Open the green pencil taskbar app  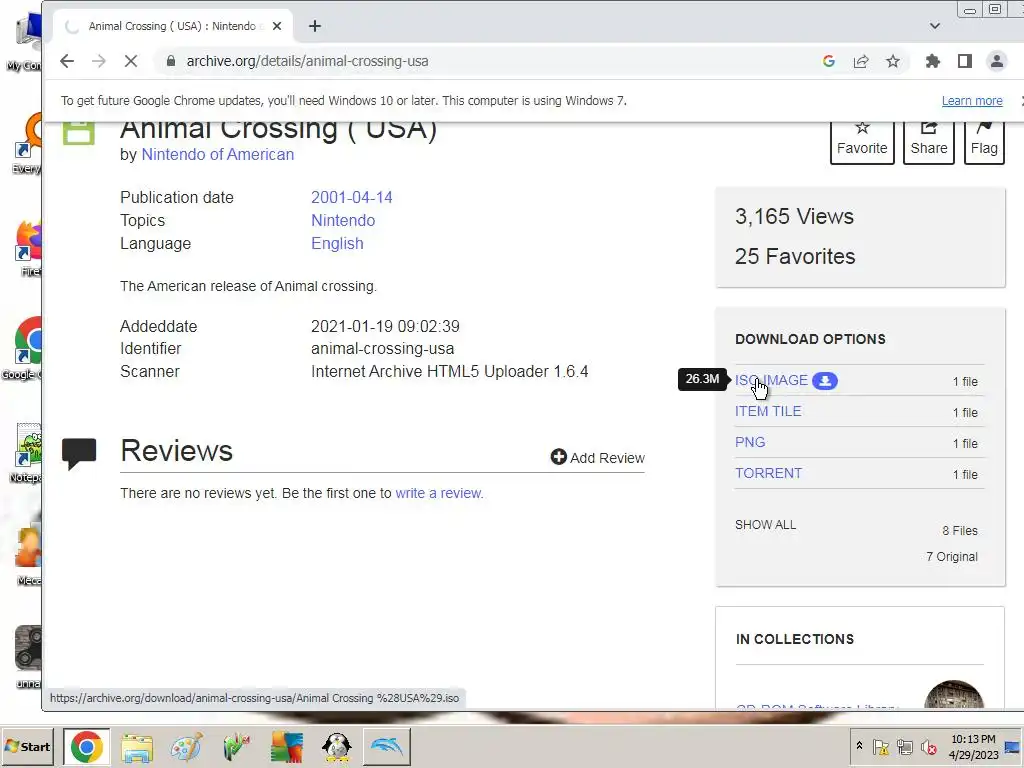[x=236, y=747]
